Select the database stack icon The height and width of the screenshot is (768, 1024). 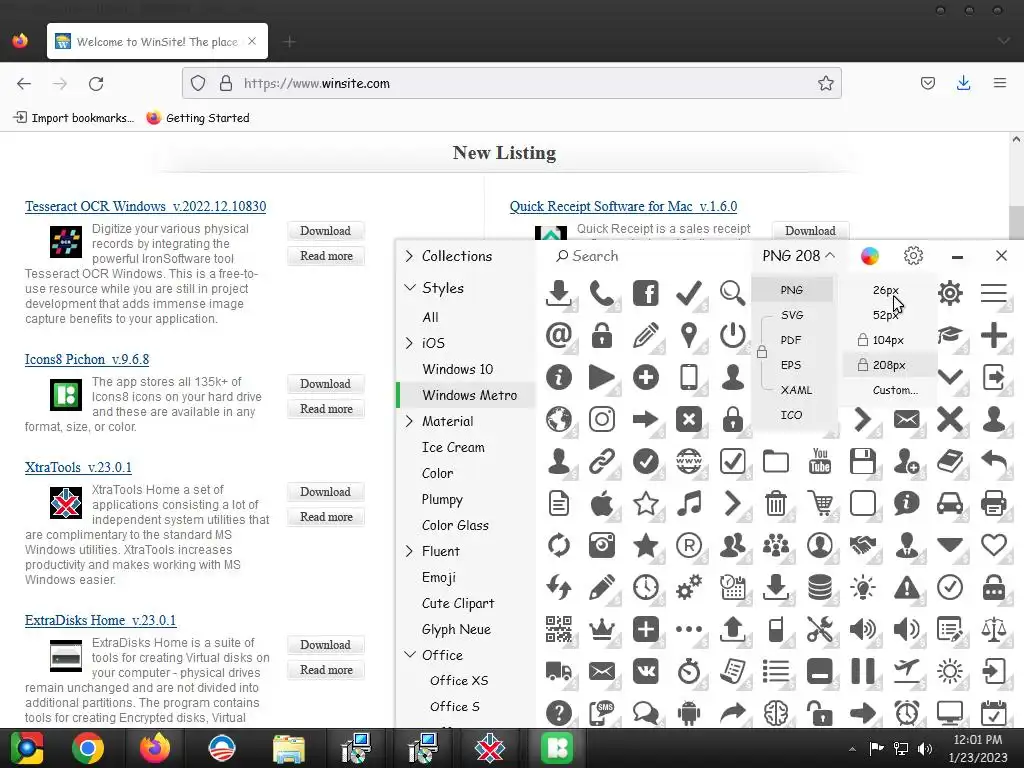tap(820, 587)
